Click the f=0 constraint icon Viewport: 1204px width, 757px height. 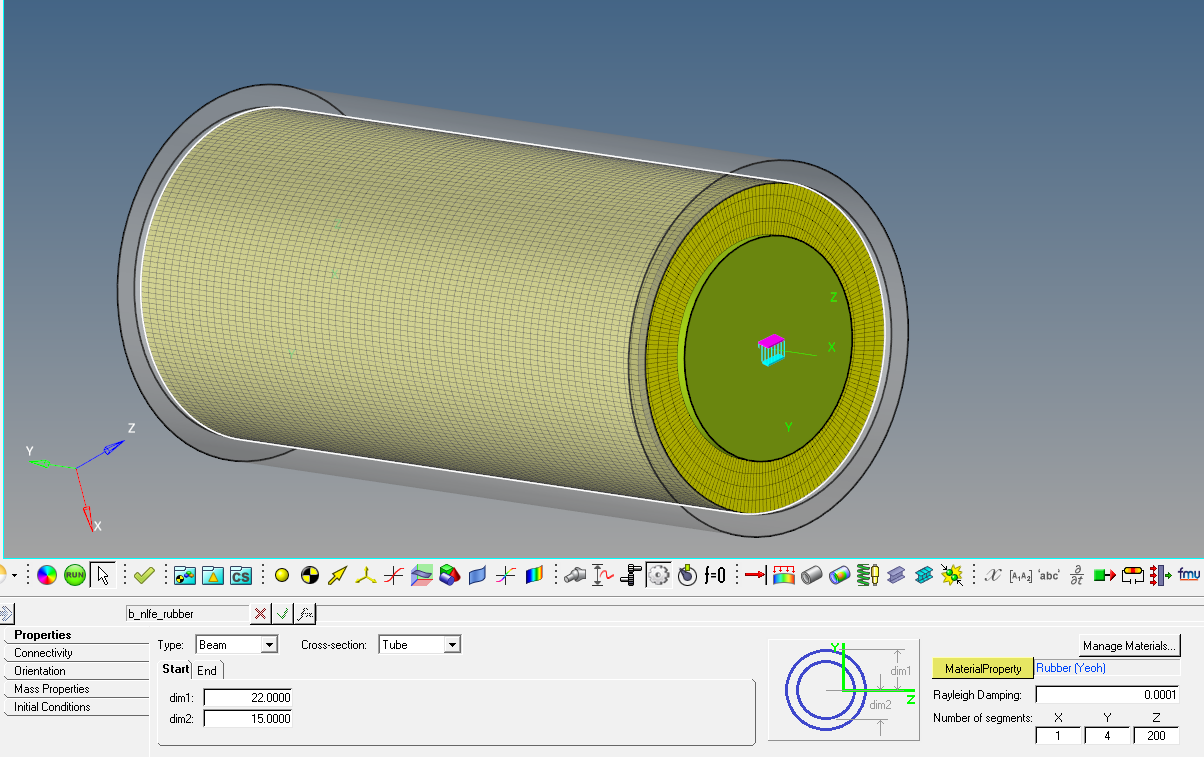click(714, 575)
